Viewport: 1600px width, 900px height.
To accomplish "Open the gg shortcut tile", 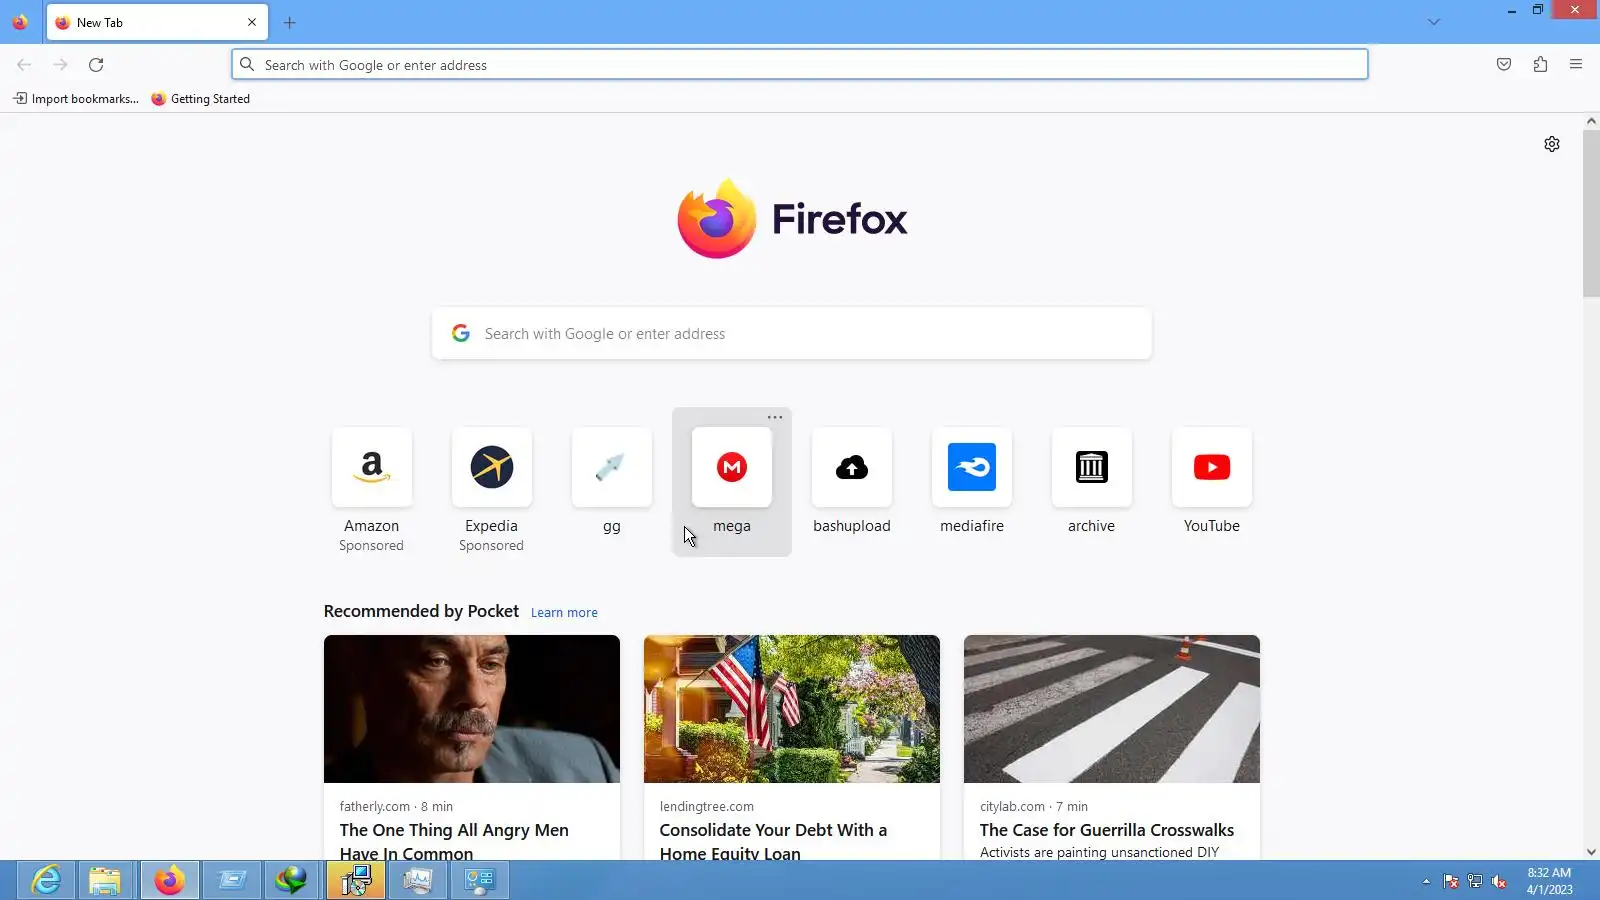I will pos(611,467).
